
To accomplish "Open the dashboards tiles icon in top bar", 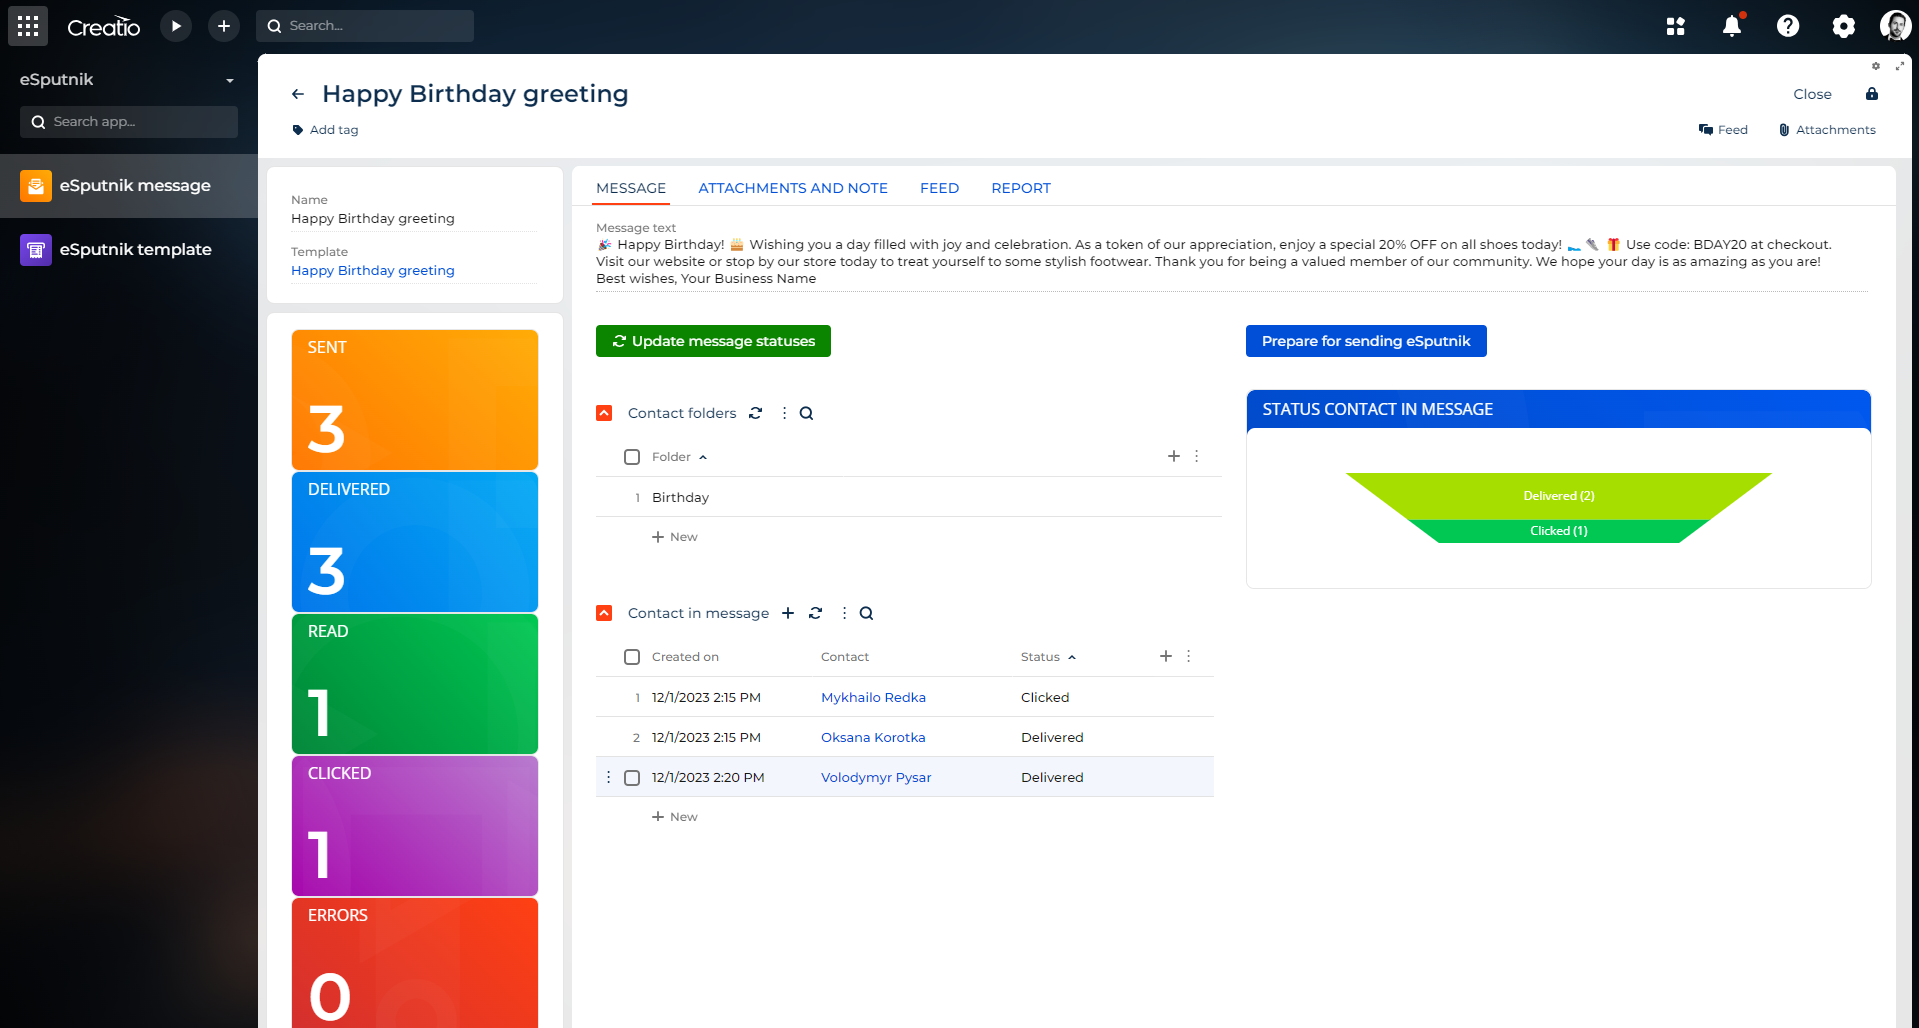I will click(x=1676, y=26).
